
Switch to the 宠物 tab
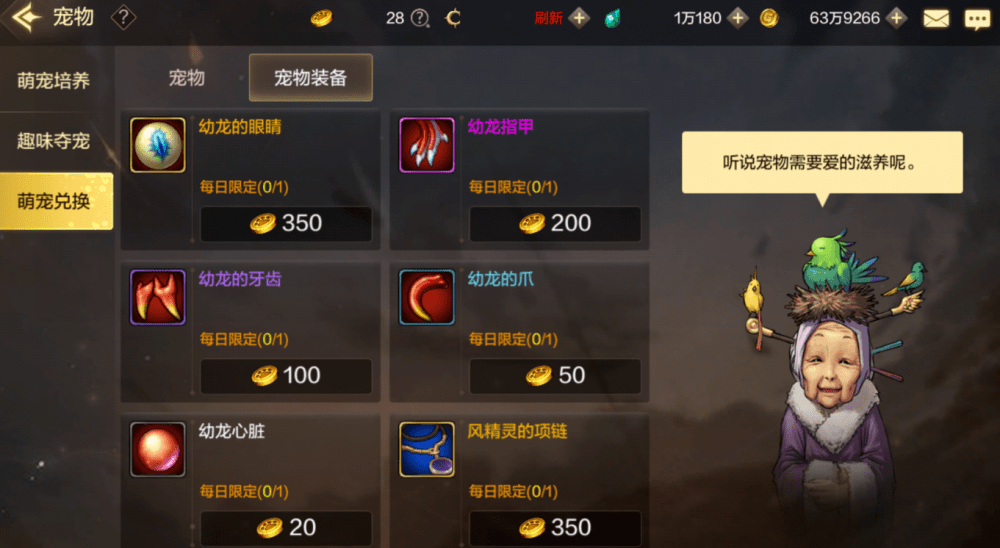pos(186,78)
